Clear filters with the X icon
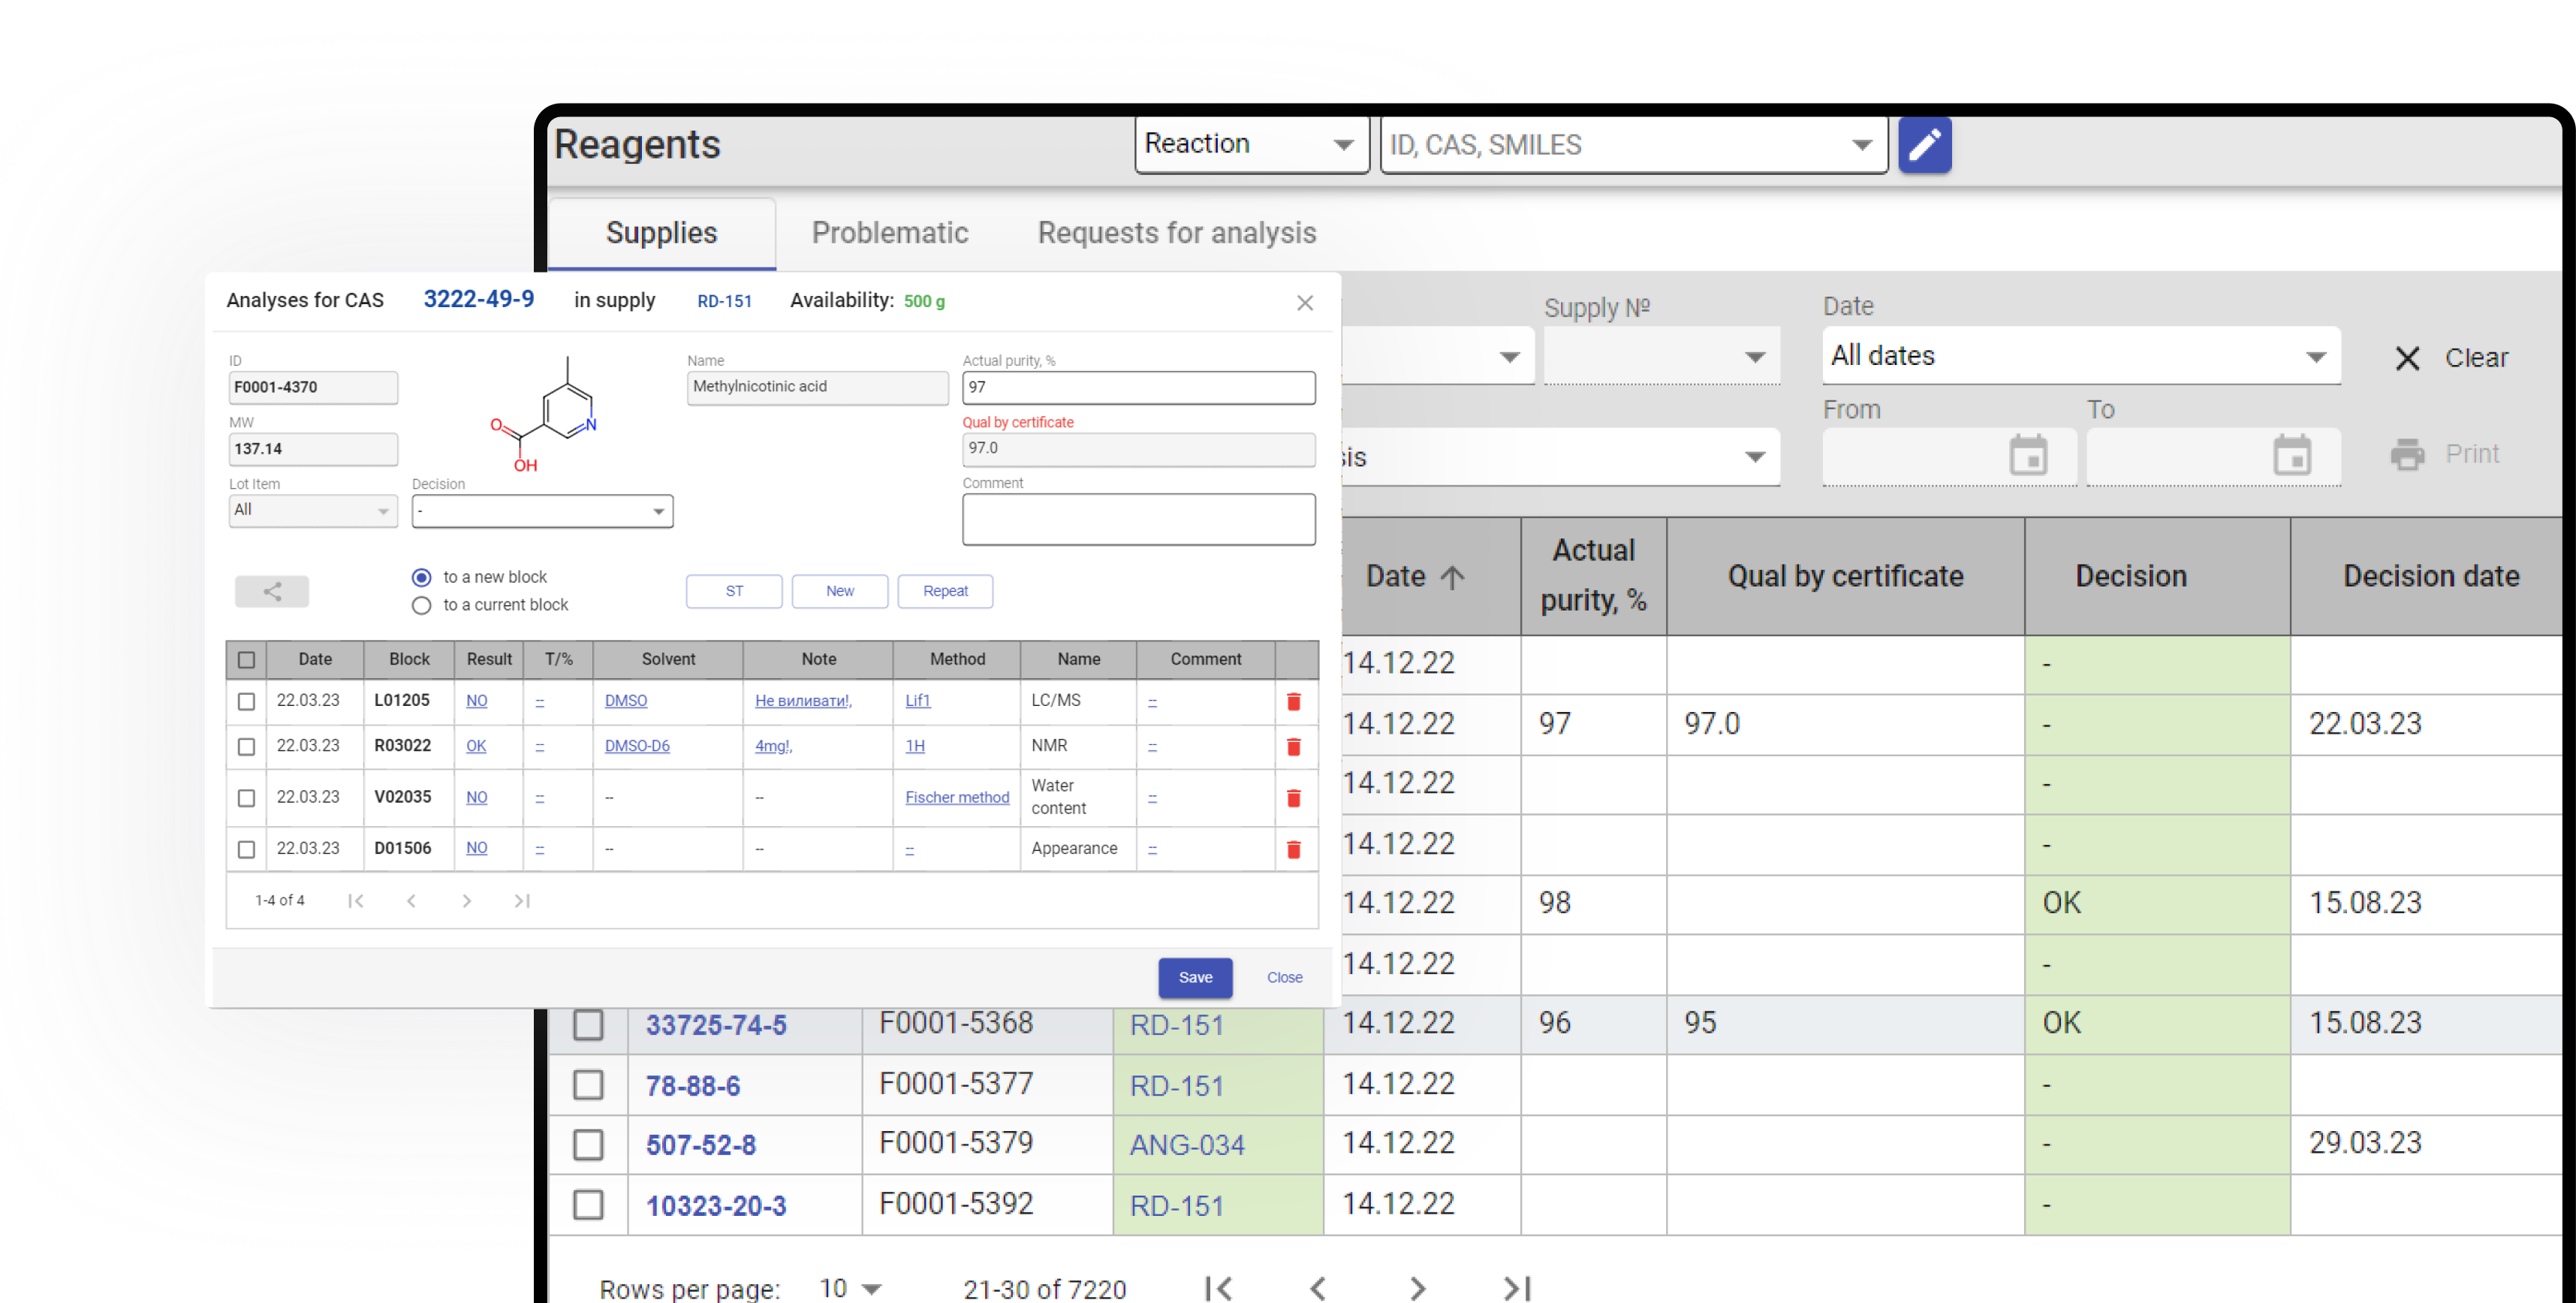 tap(2407, 358)
